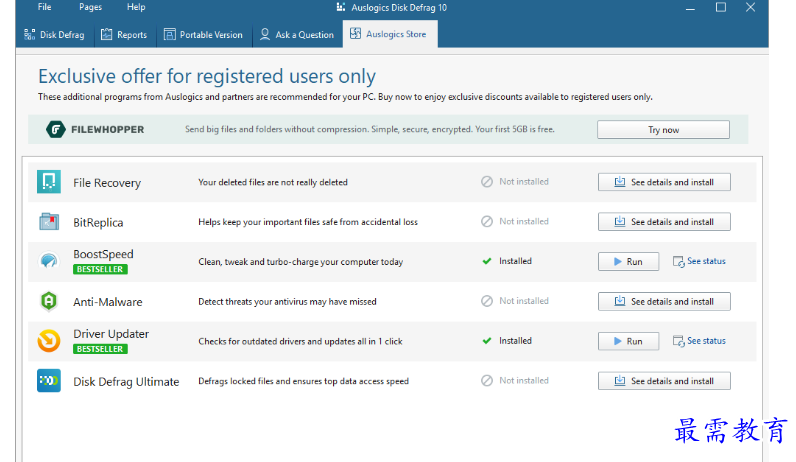The image size is (796, 462).
Task: Click the Disk Defrag Ultimate product name
Action: click(x=126, y=382)
